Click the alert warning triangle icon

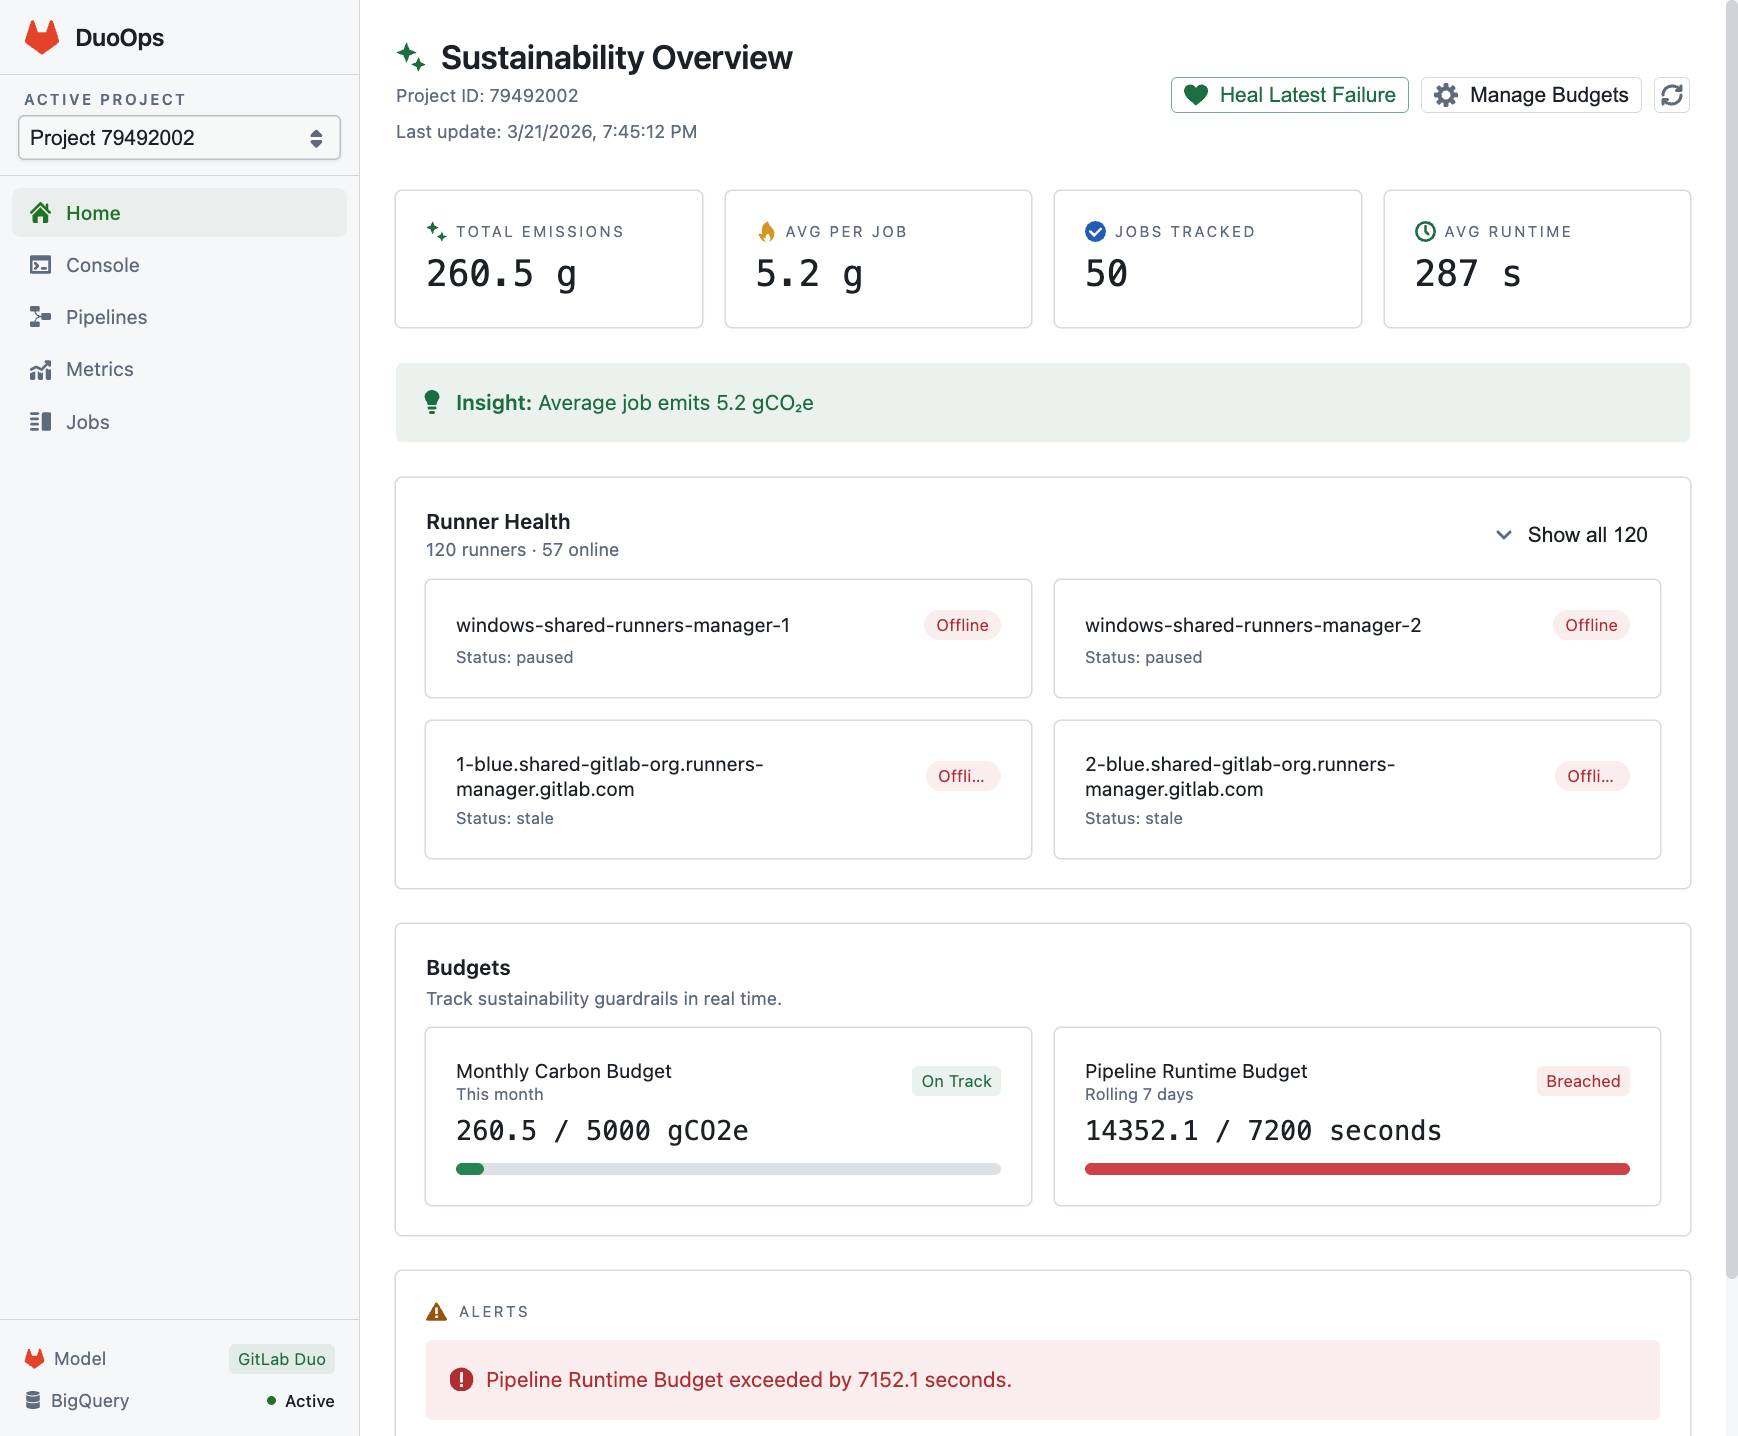click(x=436, y=1312)
